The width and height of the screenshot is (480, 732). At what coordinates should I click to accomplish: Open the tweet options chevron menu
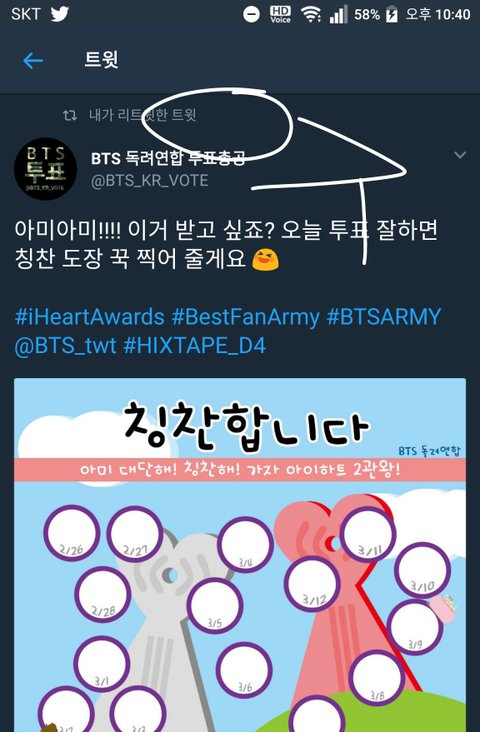[x=460, y=155]
